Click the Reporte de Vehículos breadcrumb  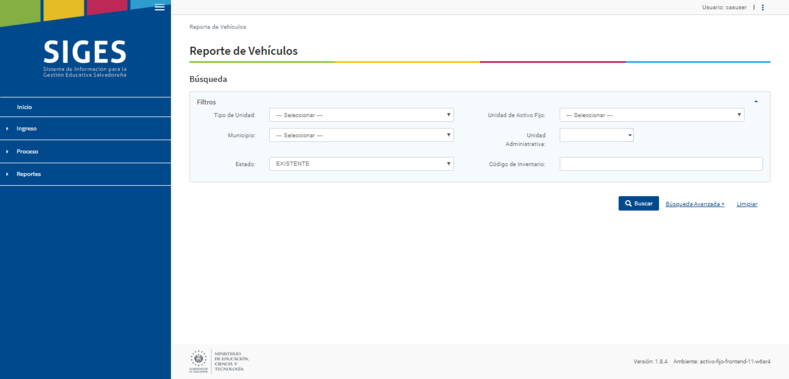coord(218,27)
